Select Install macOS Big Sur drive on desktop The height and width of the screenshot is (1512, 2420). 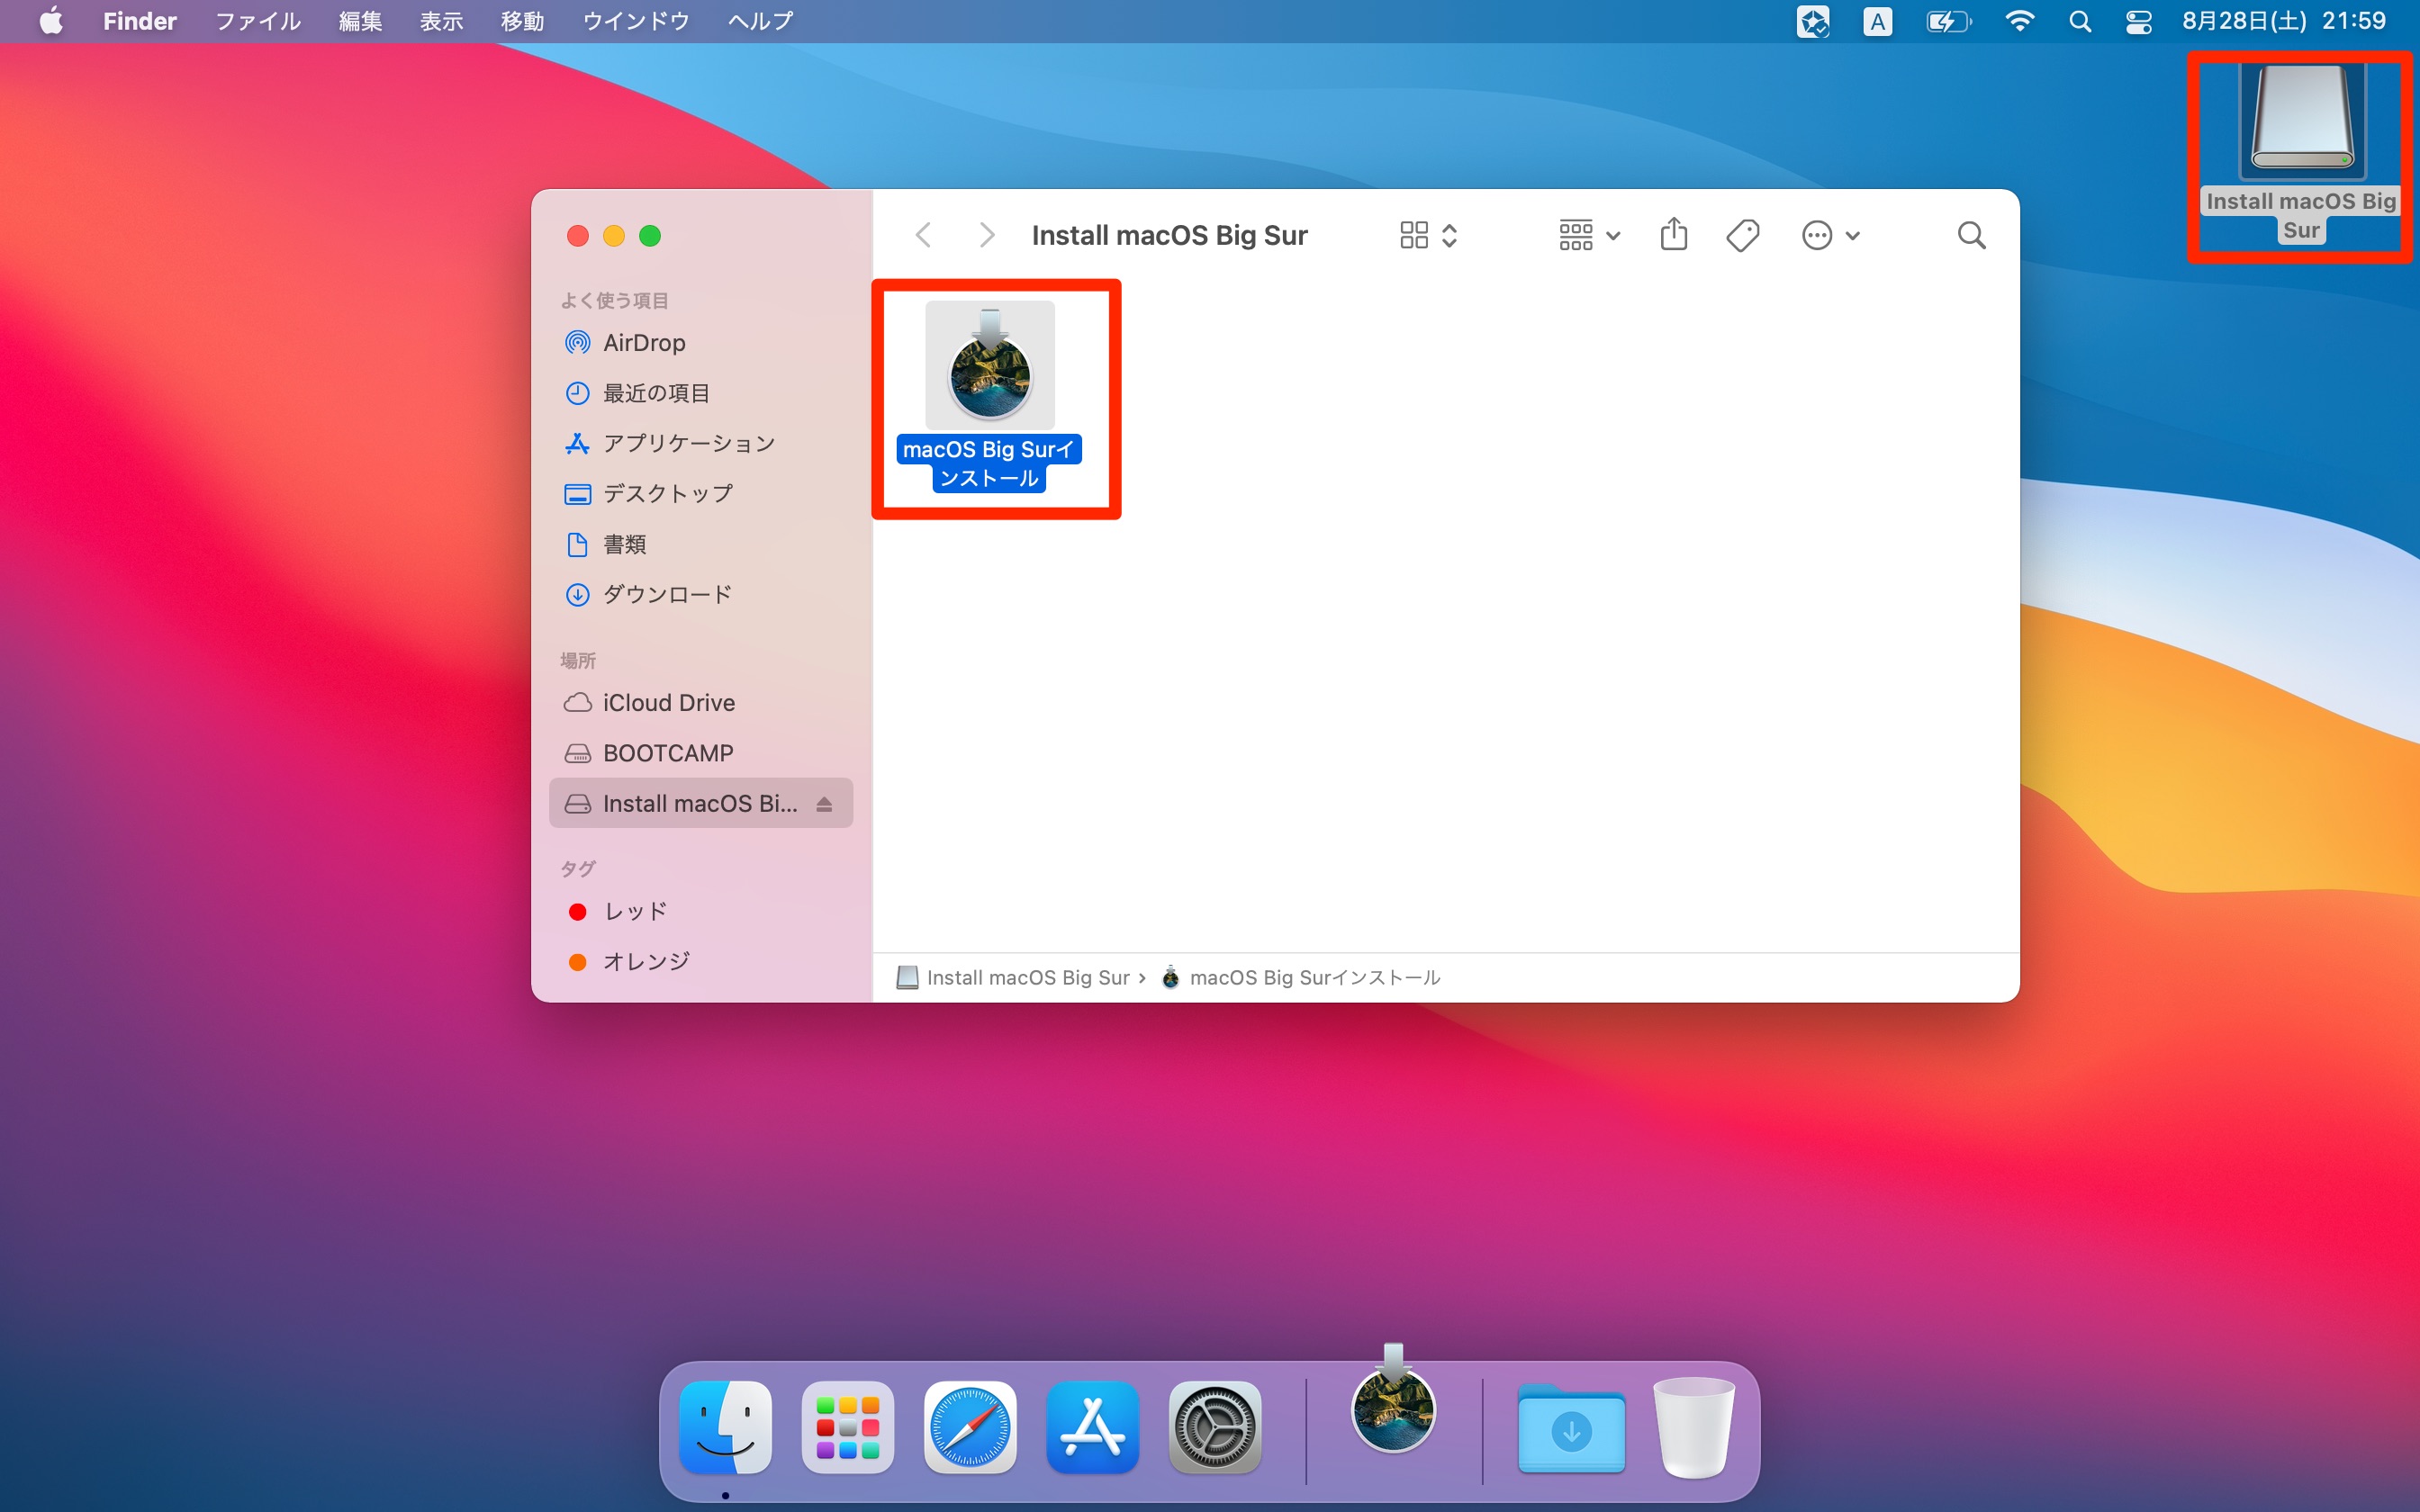(x=2301, y=120)
